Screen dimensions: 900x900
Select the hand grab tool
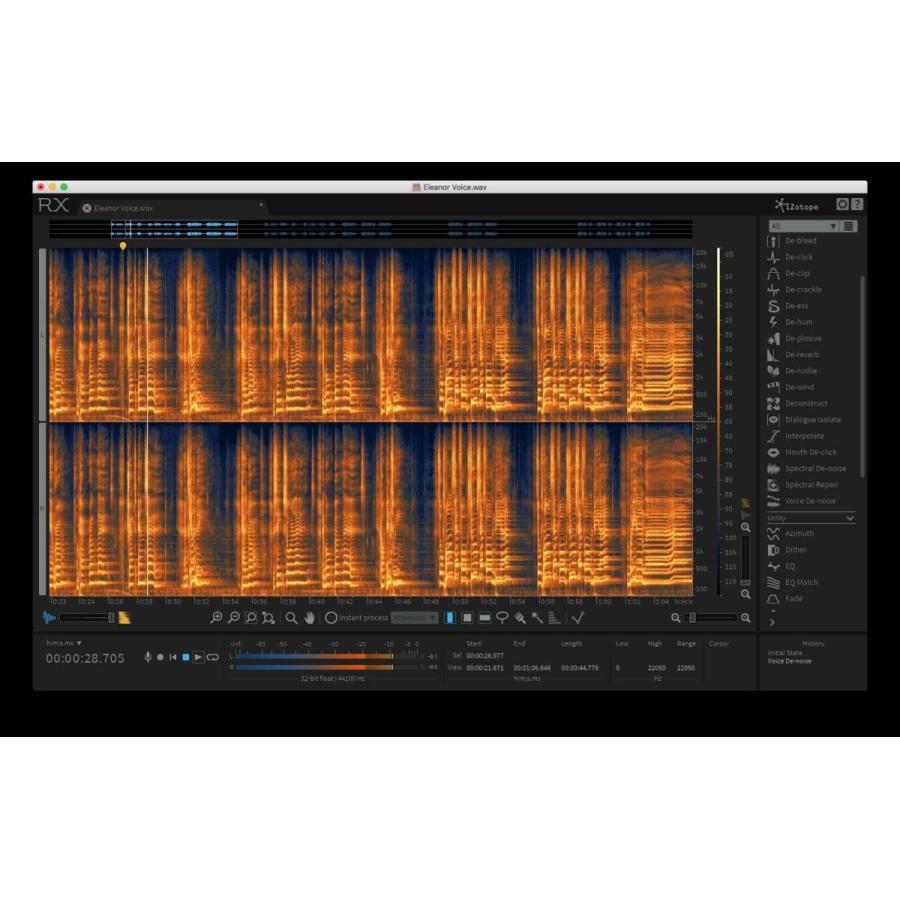(309, 618)
